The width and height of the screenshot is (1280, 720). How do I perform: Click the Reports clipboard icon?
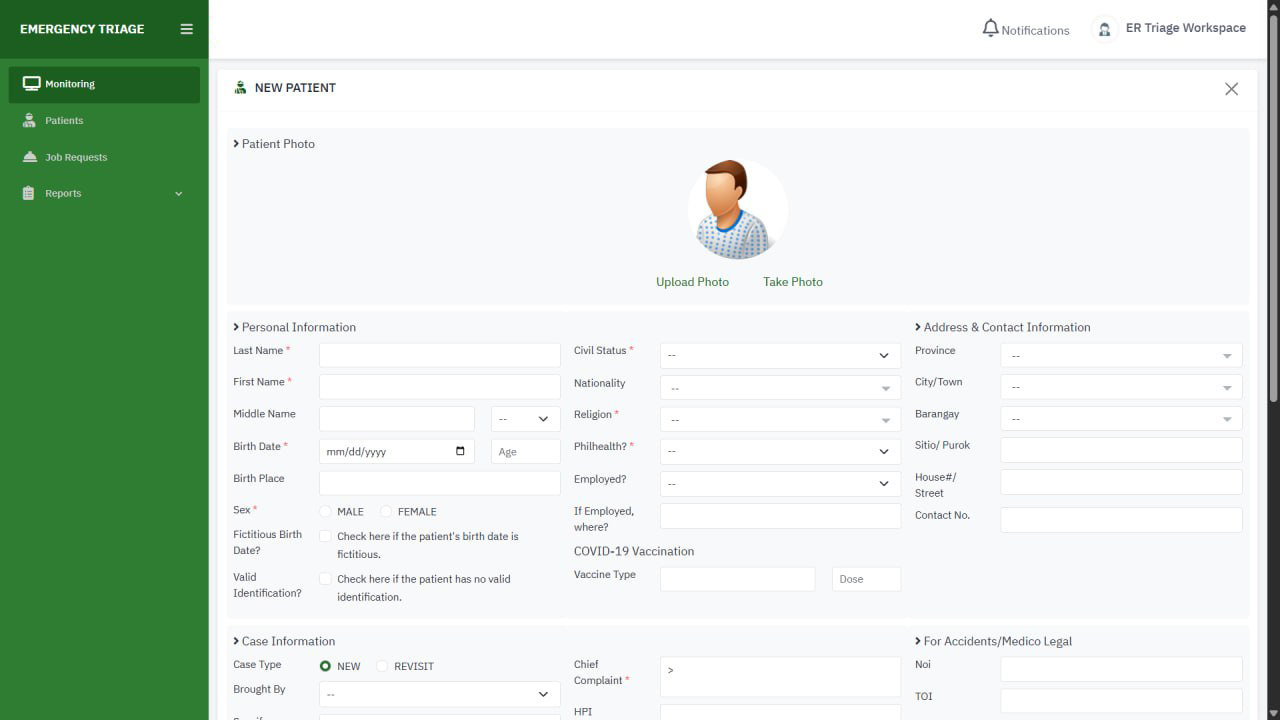[x=29, y=193]
